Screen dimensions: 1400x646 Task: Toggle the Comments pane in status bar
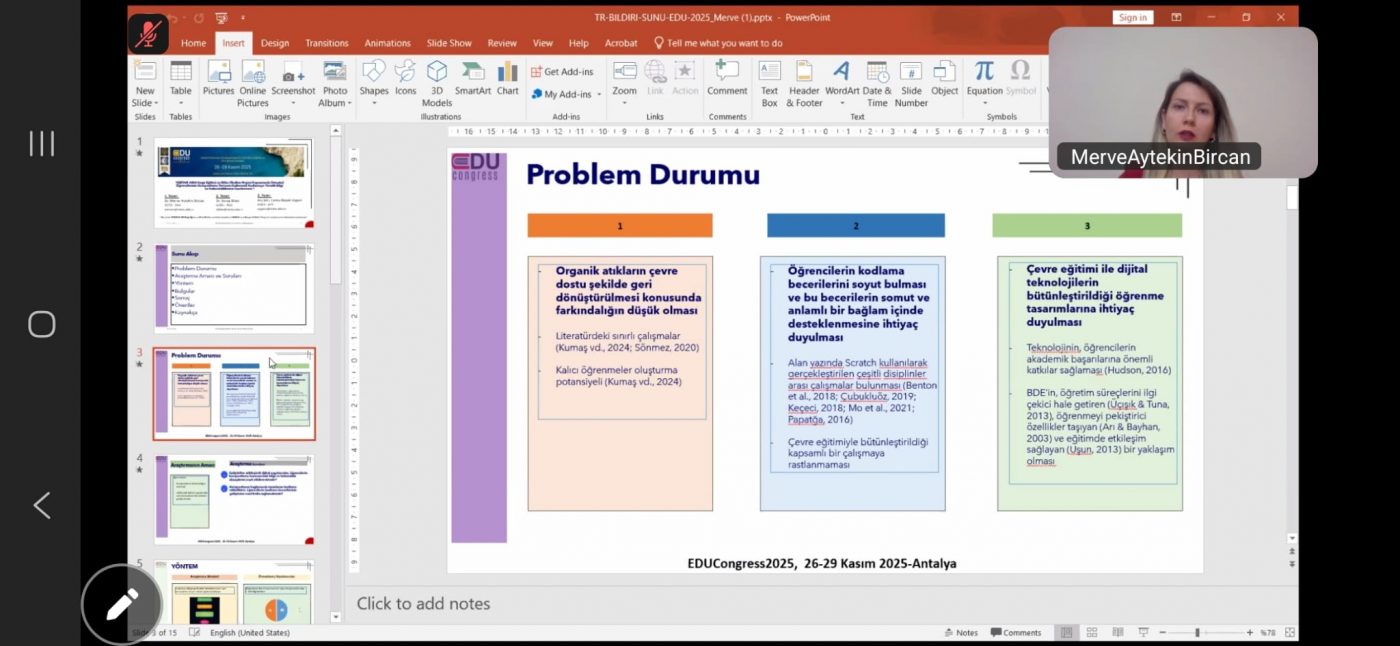tap(1016, 632)
